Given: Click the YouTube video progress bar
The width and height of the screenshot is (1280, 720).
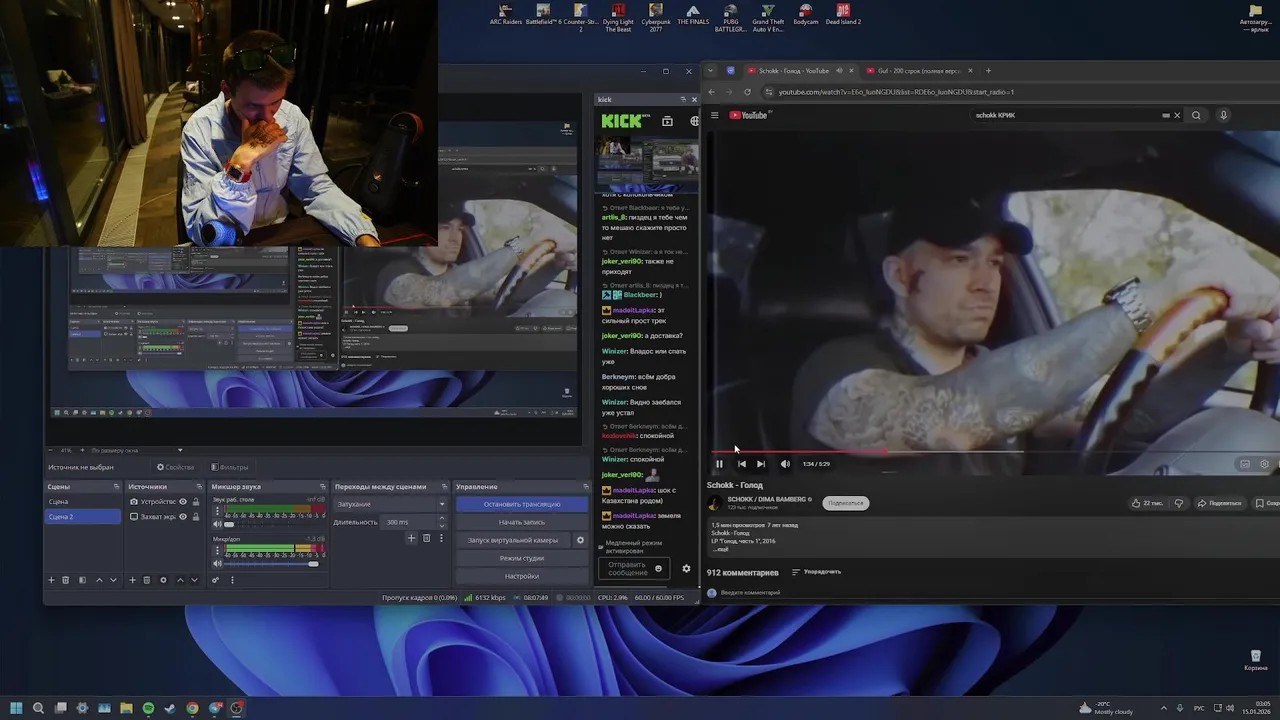Looking at the screenshot, I should coord(995,451).
